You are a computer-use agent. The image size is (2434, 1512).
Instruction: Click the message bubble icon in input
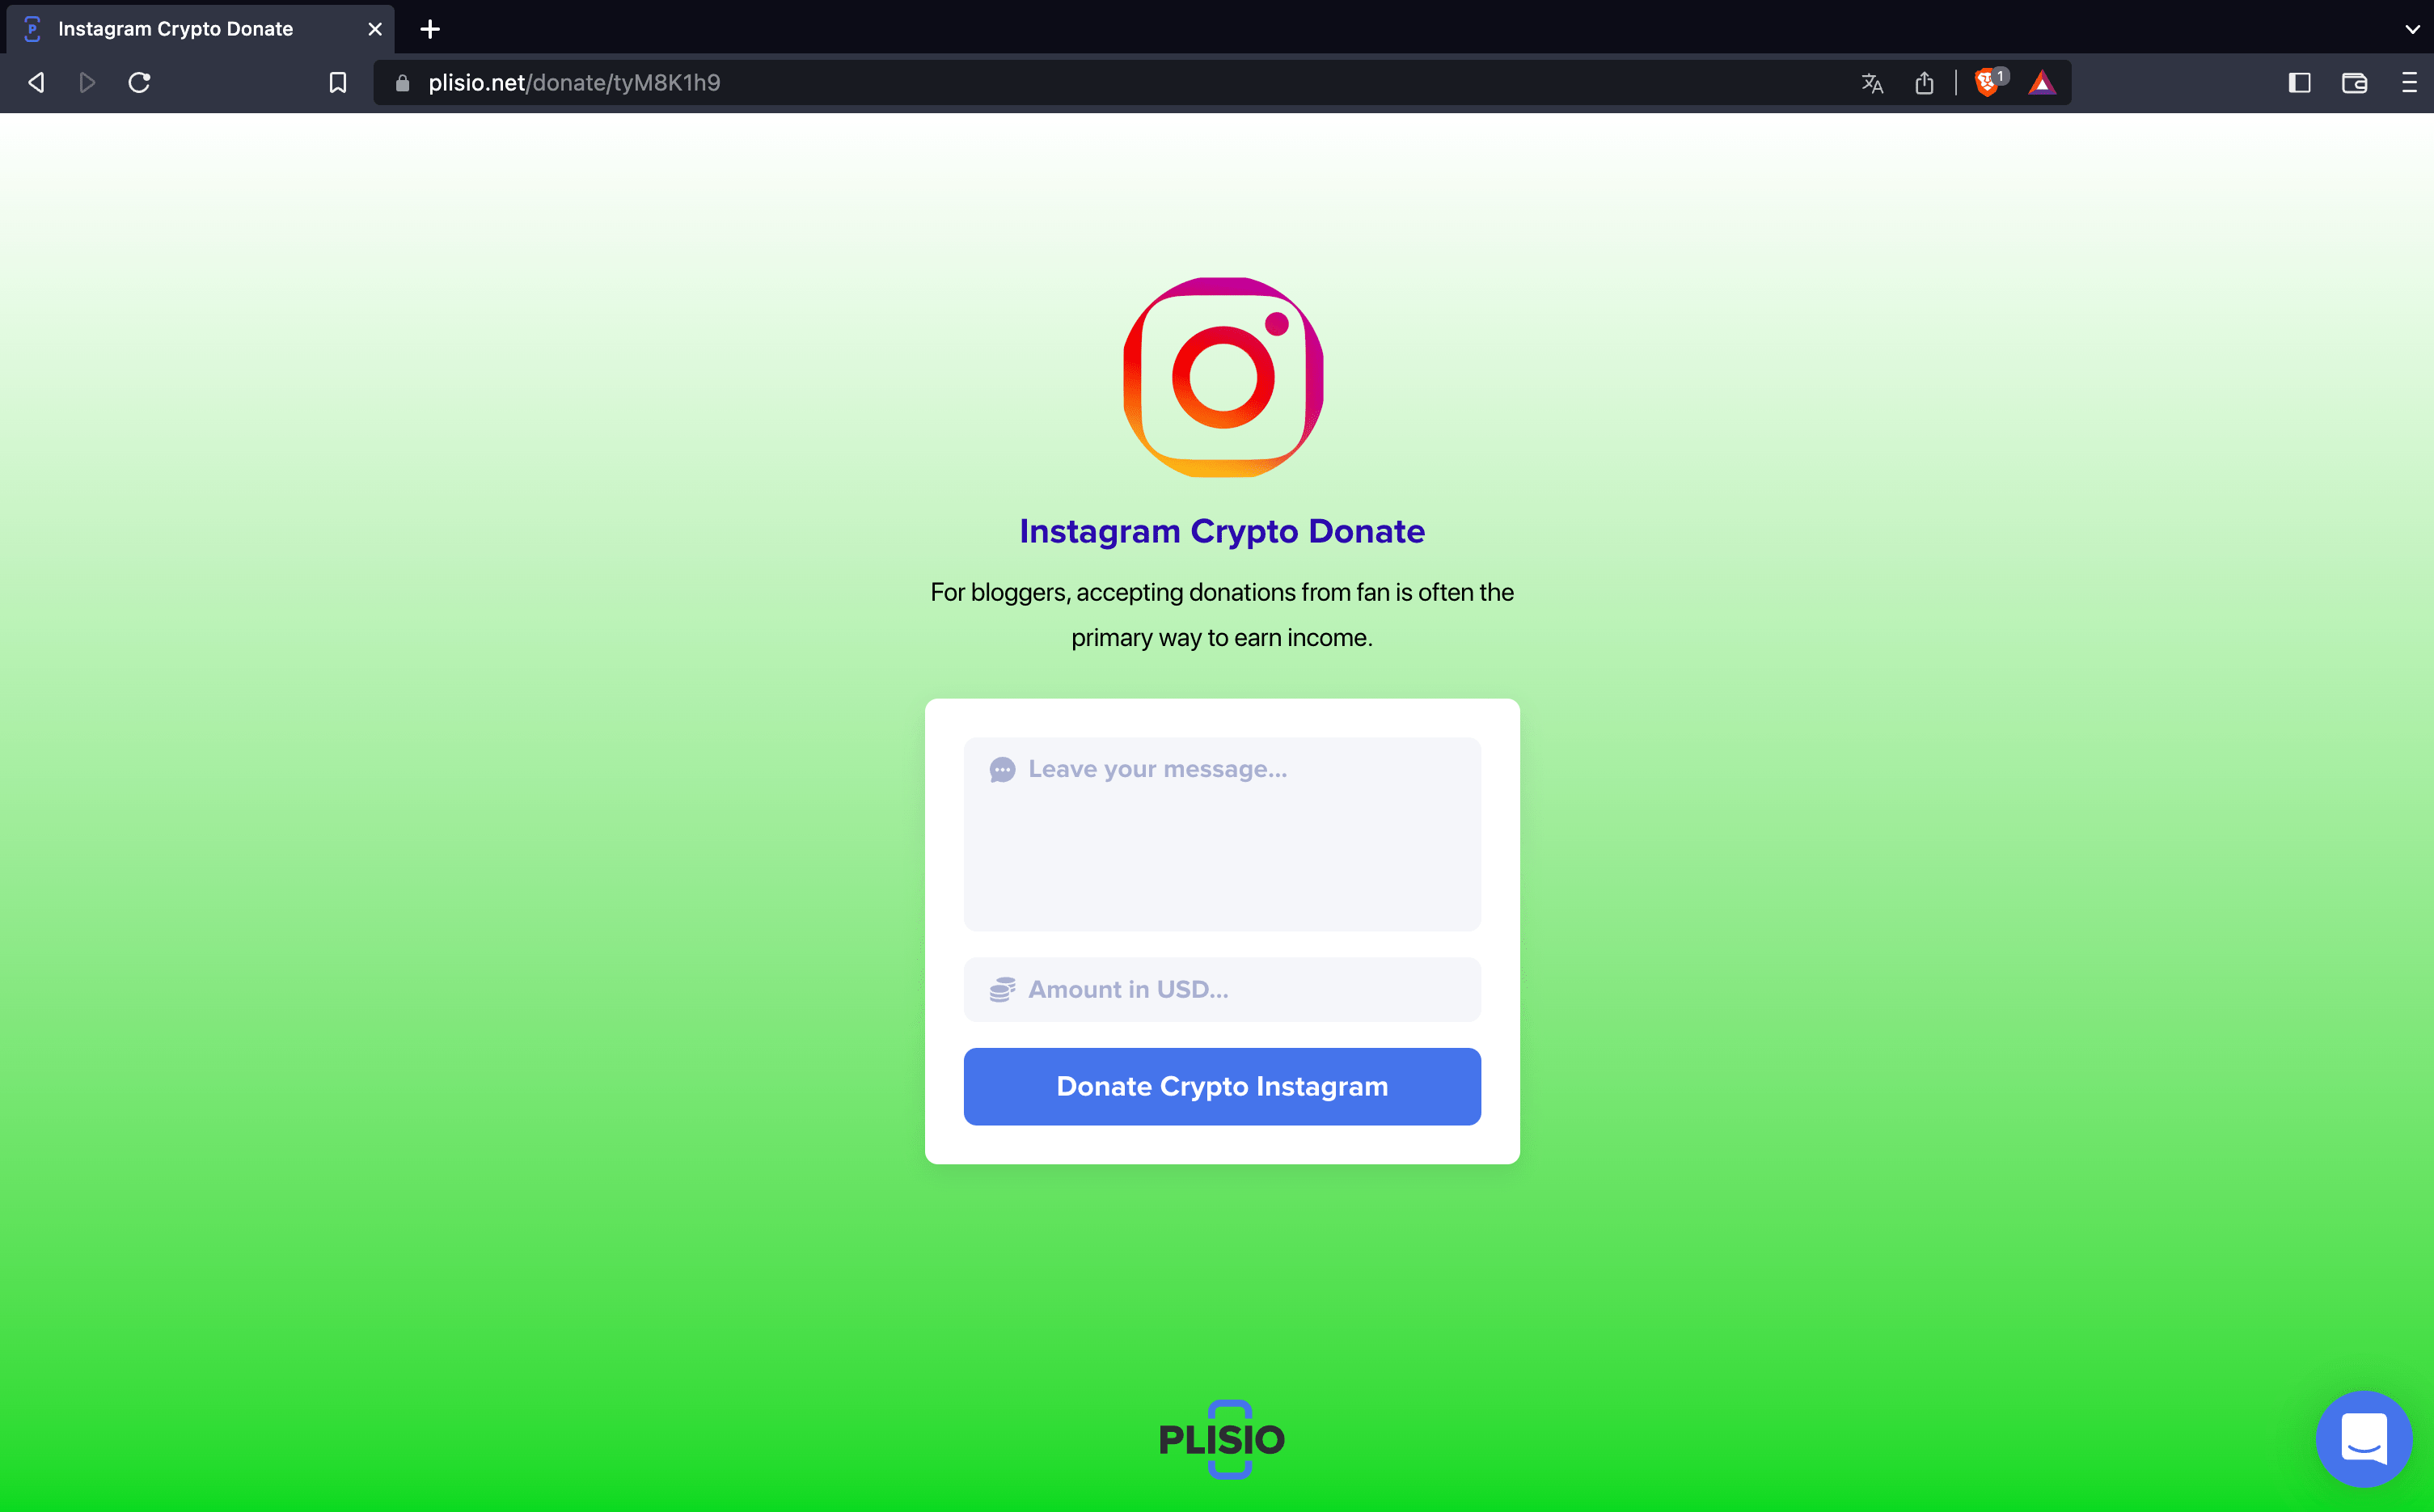[x=1002, y=768]
